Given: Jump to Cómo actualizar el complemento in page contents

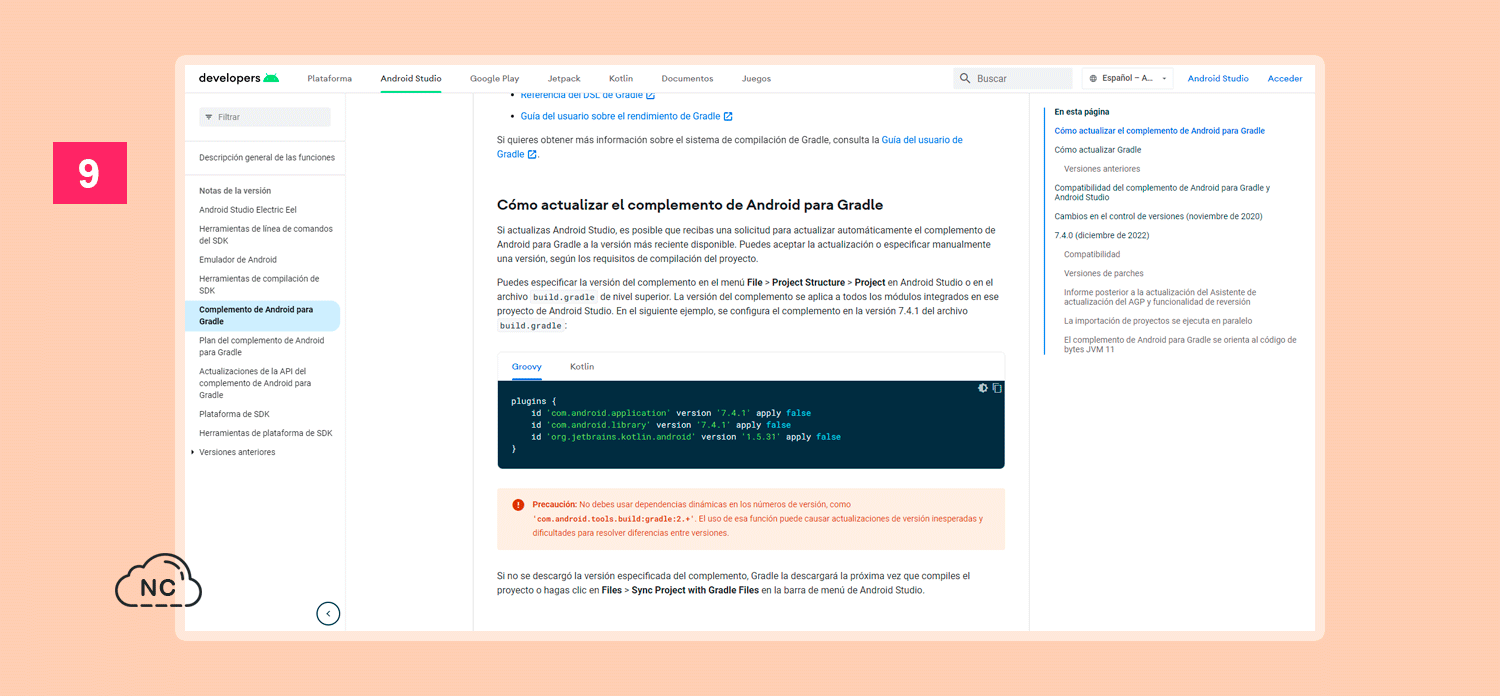Looking at the screenshot, I should [1160, 131].
